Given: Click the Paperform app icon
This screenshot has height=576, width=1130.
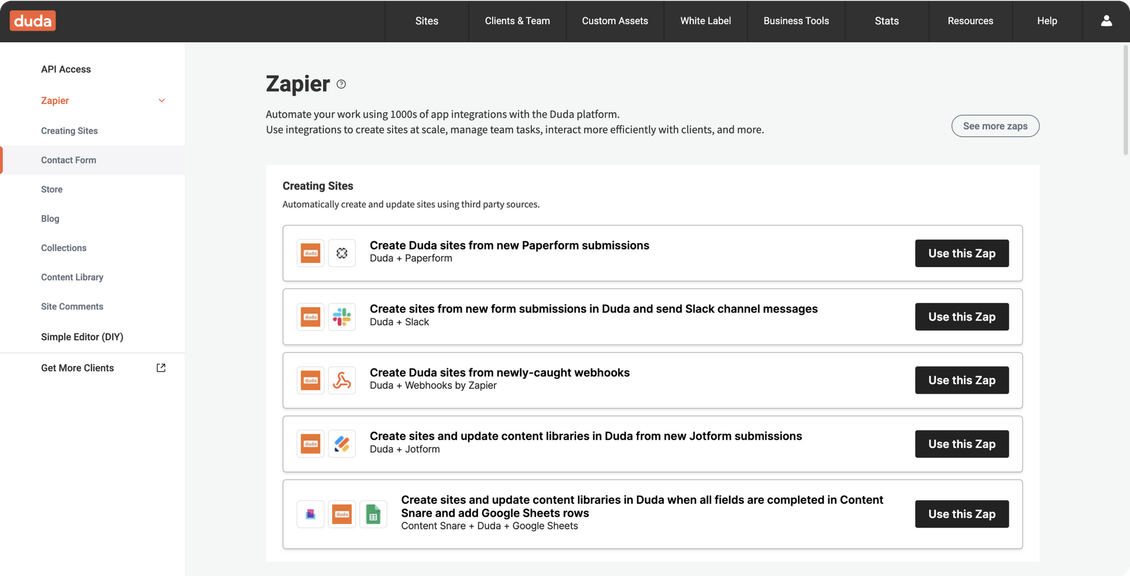Looking at the screenshot, I should (342, 253).
